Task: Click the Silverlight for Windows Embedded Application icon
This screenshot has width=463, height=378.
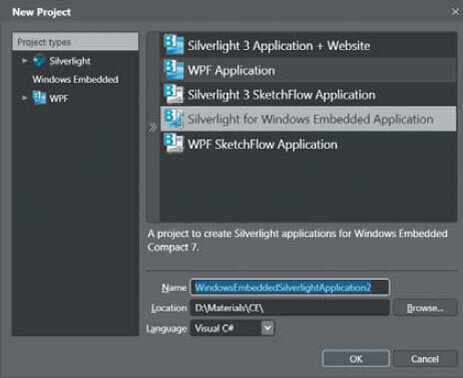Action: coord(174,119)
